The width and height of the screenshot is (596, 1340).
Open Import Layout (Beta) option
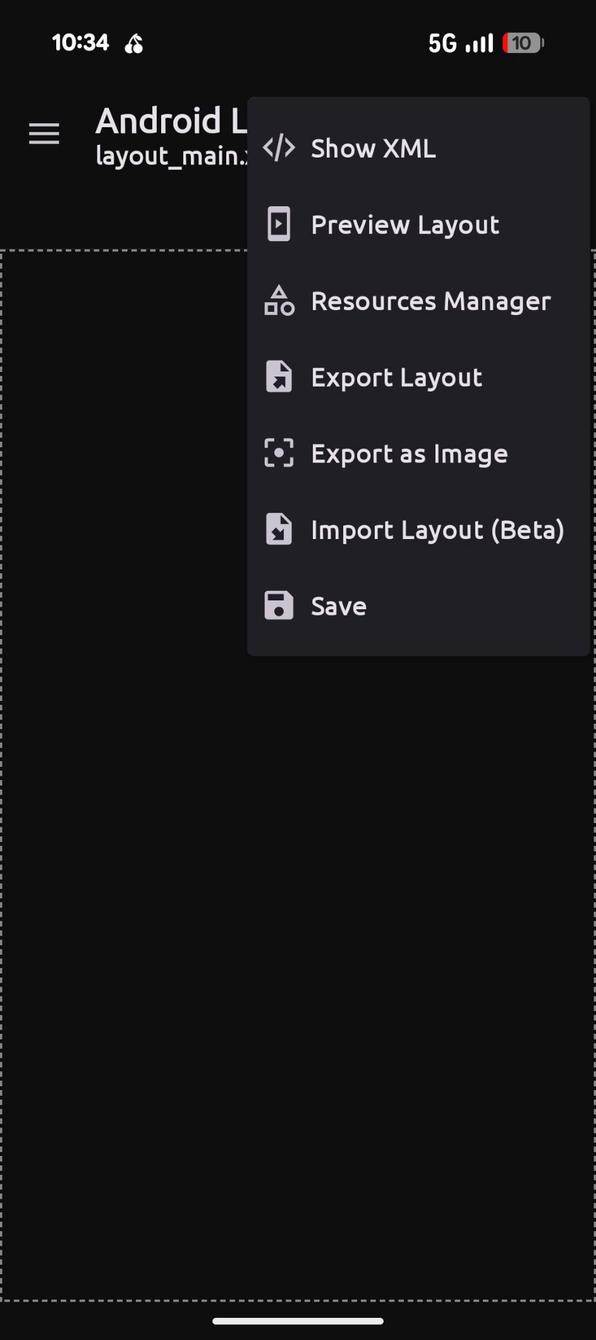click(x=438, y=529)
